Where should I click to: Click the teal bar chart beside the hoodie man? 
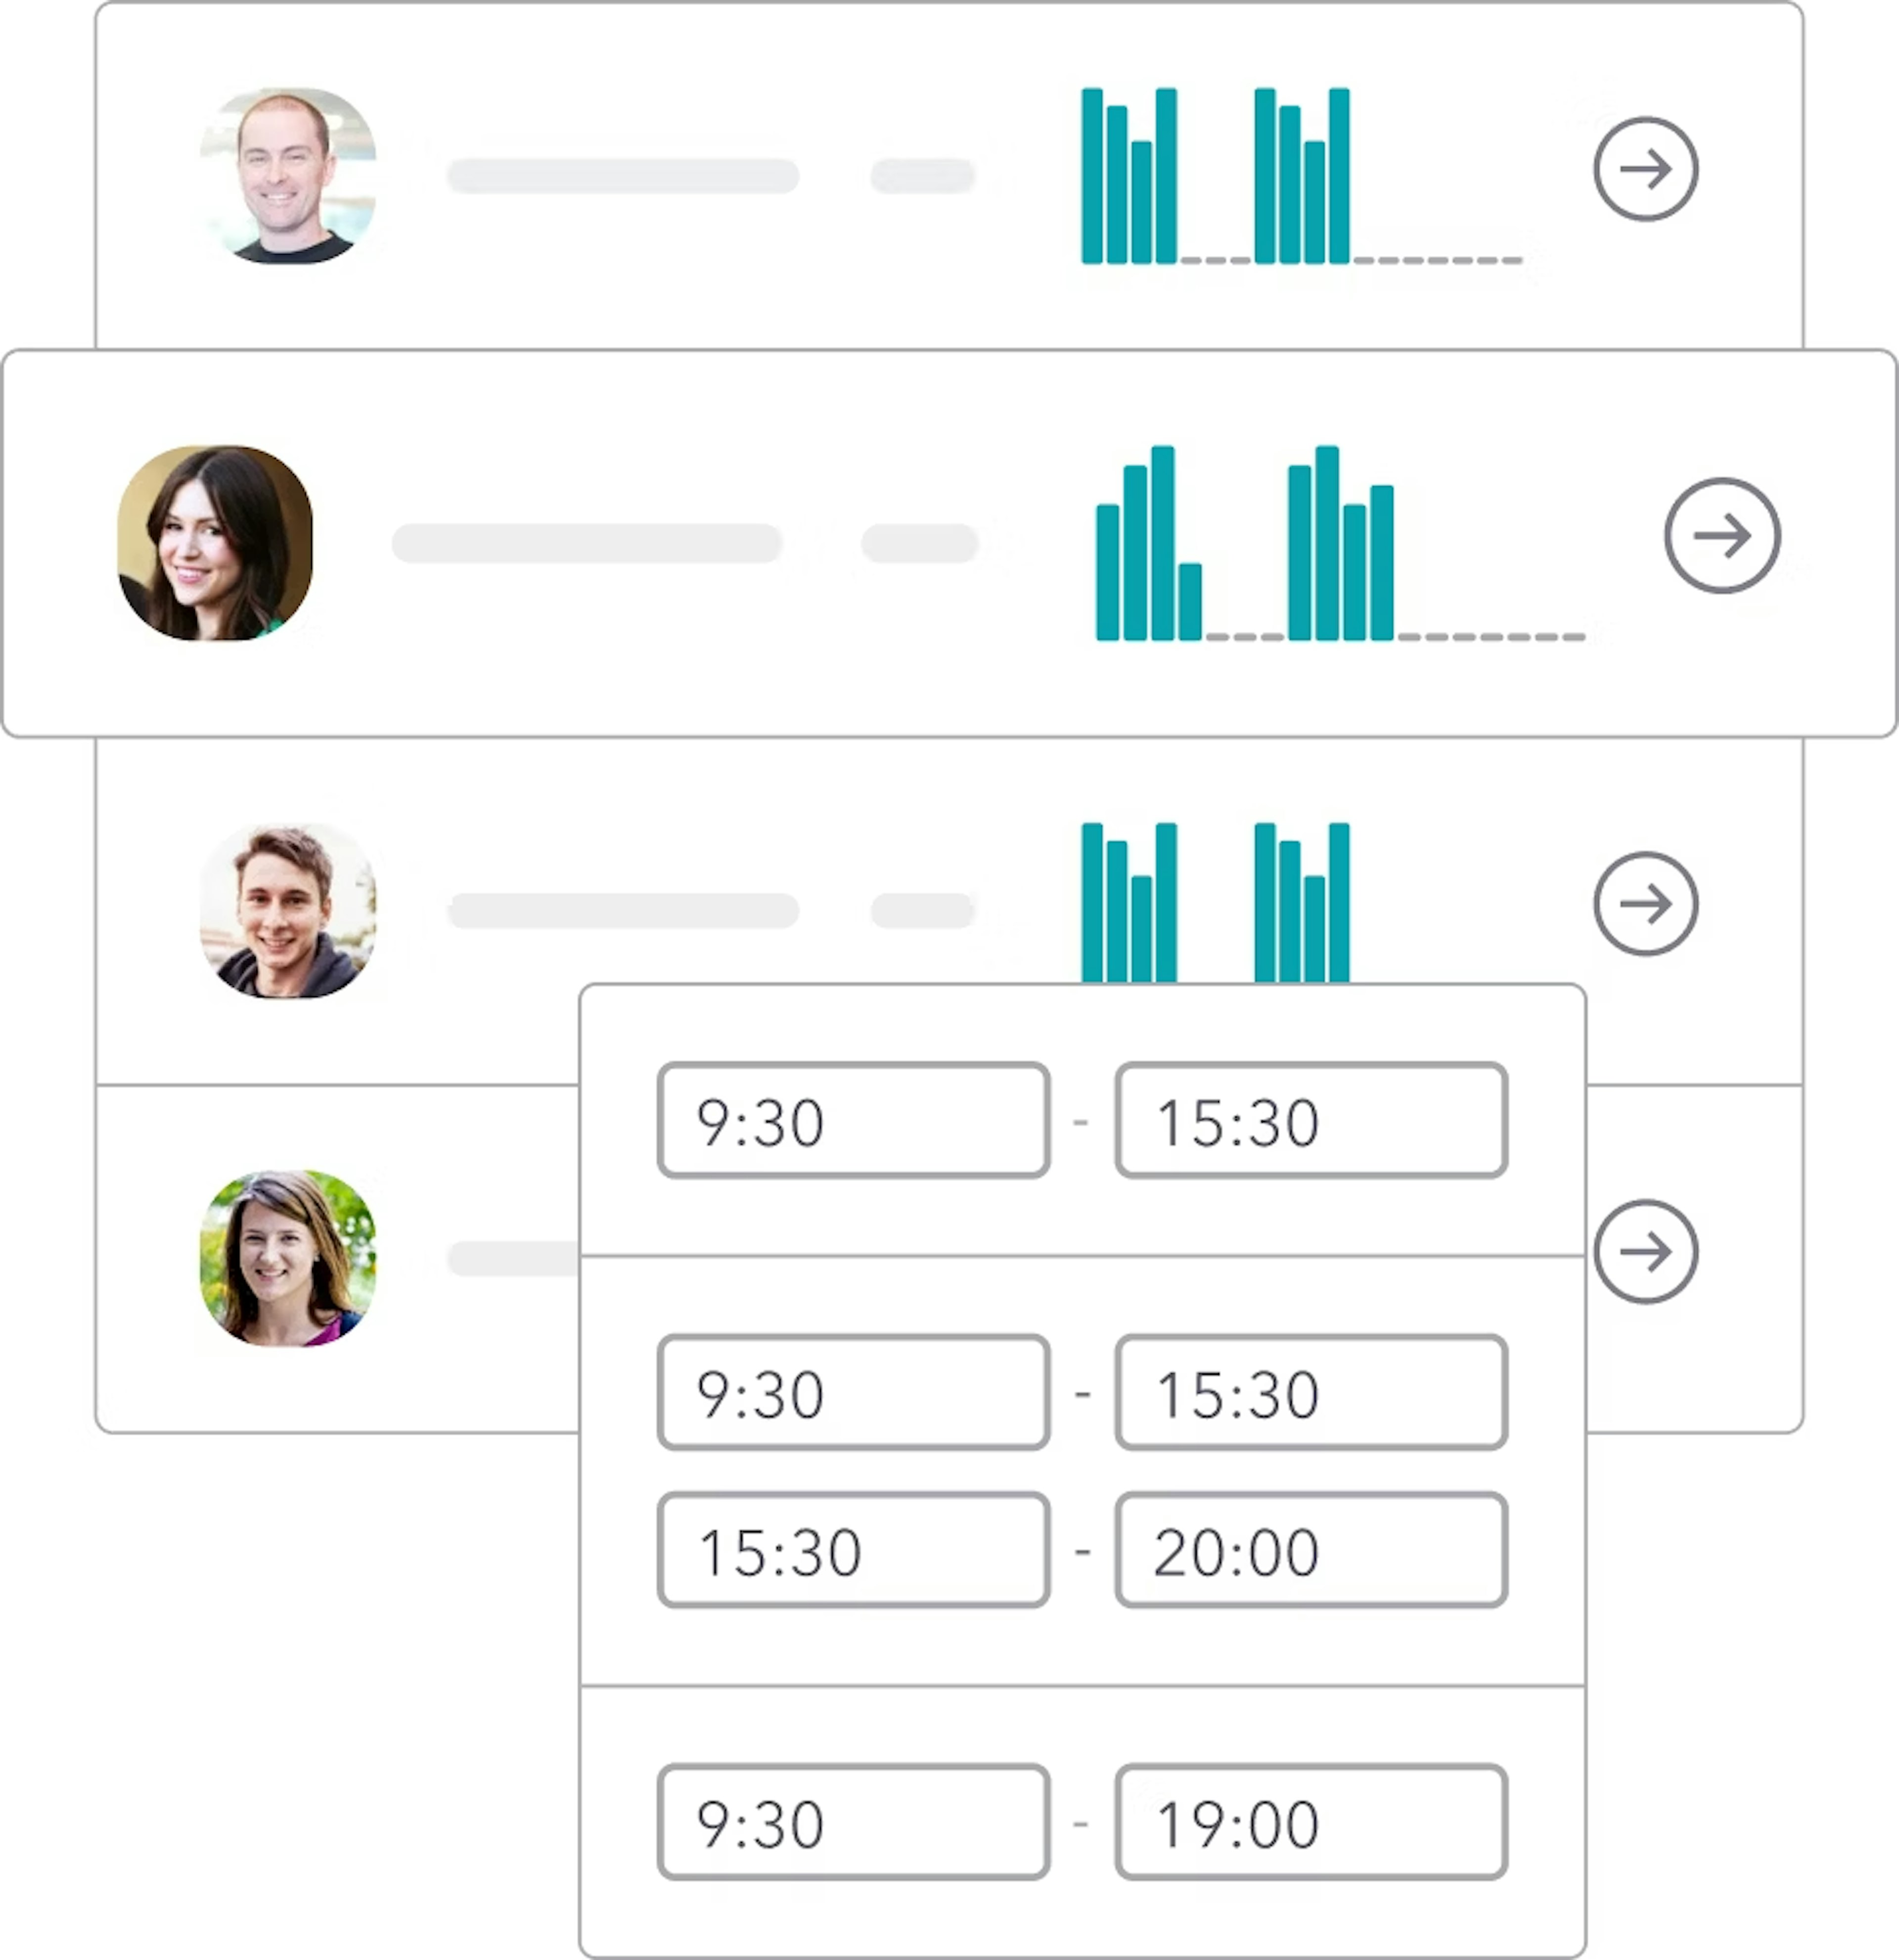(x=1215, y=902)
